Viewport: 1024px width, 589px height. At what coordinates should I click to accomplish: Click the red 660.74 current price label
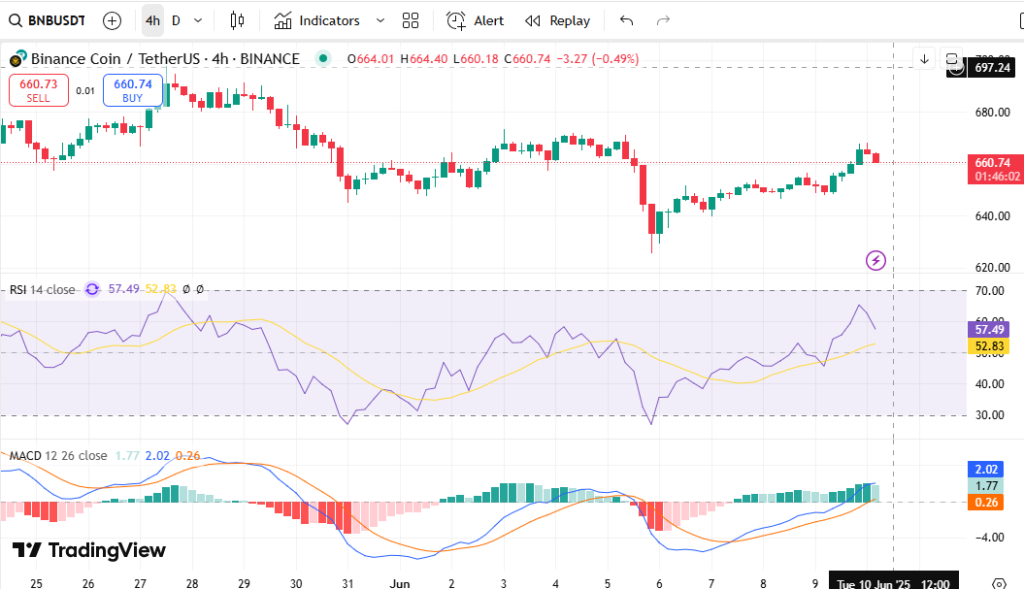[995, 169]
